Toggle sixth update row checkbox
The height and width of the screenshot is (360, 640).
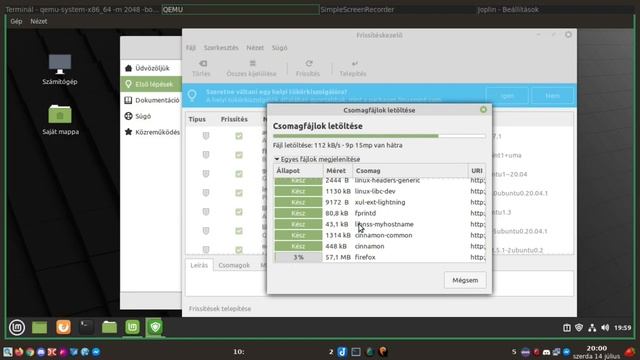click(x=239, y=231)
